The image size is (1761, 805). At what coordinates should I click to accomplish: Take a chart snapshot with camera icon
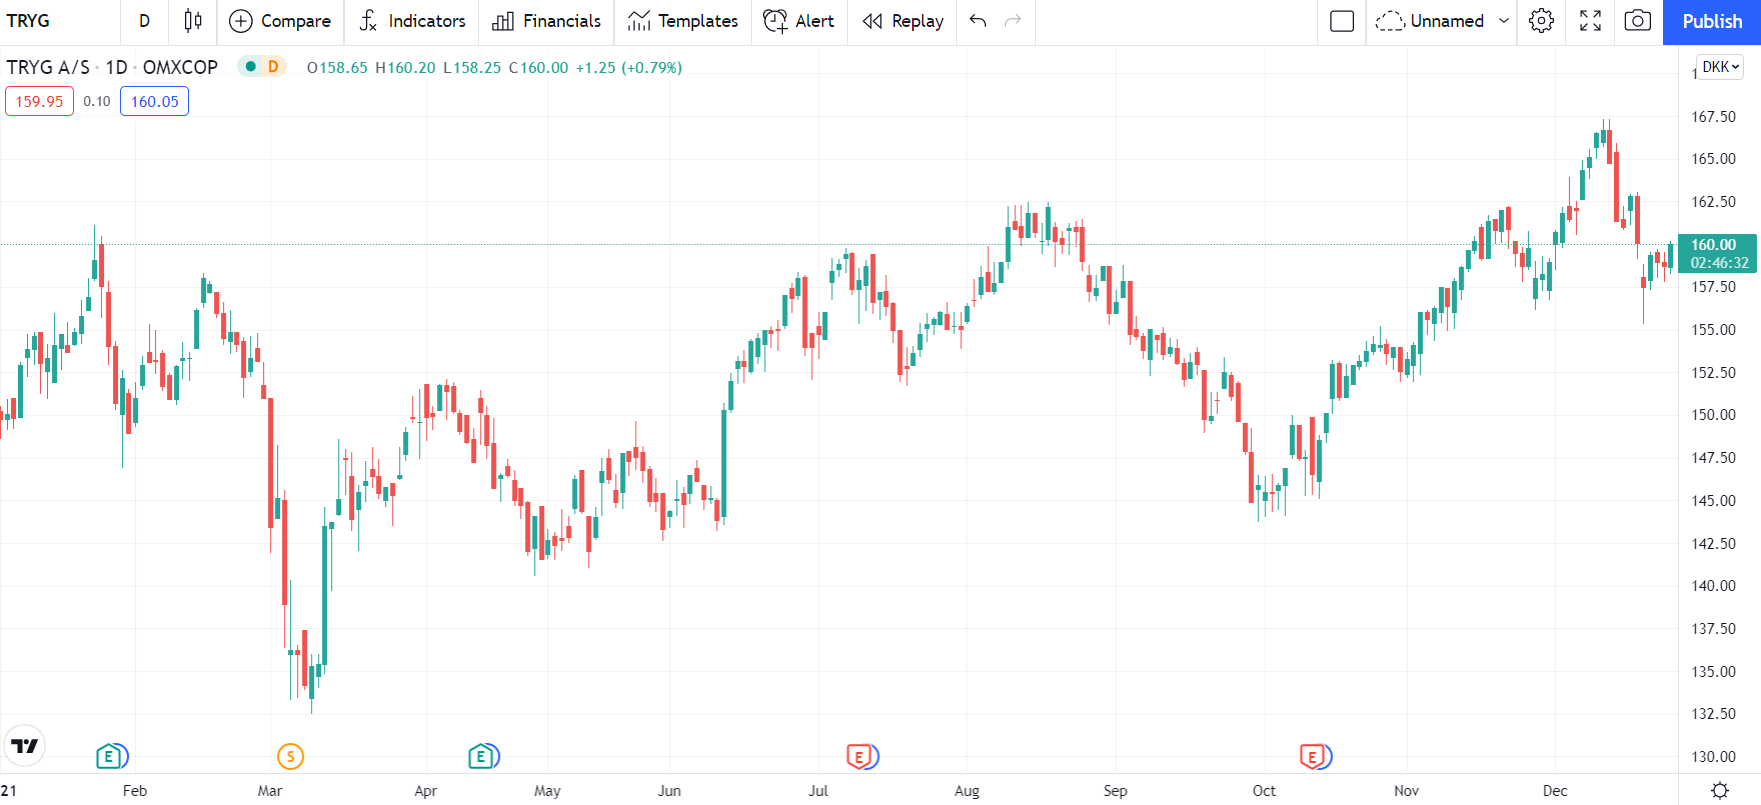1637,21
